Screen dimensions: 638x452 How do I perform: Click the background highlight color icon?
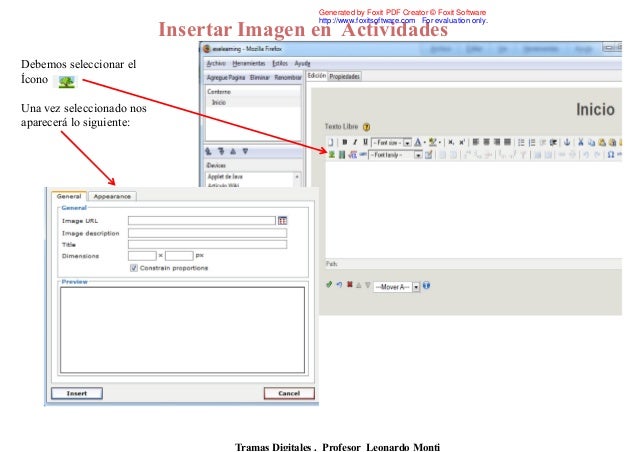tap(433, 142)
